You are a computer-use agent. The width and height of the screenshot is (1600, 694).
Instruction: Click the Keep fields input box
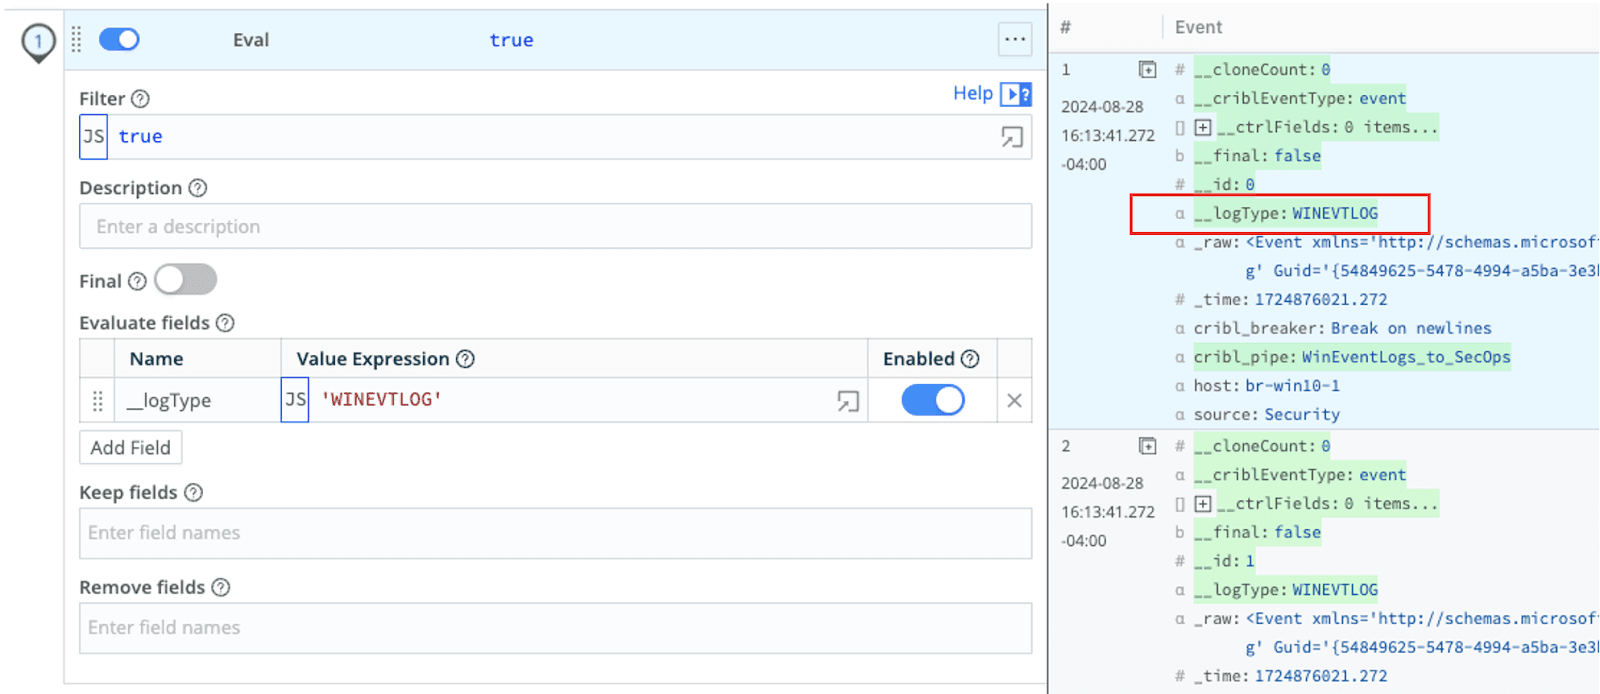(x=555, y=533)
